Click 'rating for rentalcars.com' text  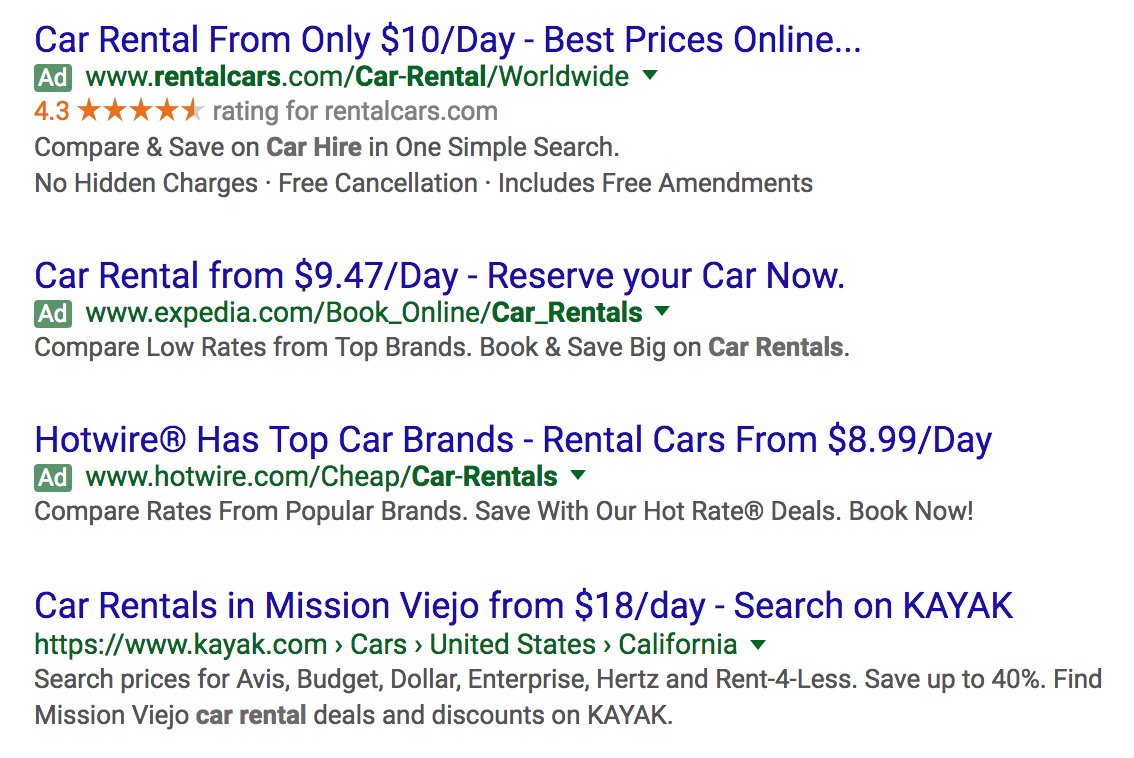(x=354, y=111)
